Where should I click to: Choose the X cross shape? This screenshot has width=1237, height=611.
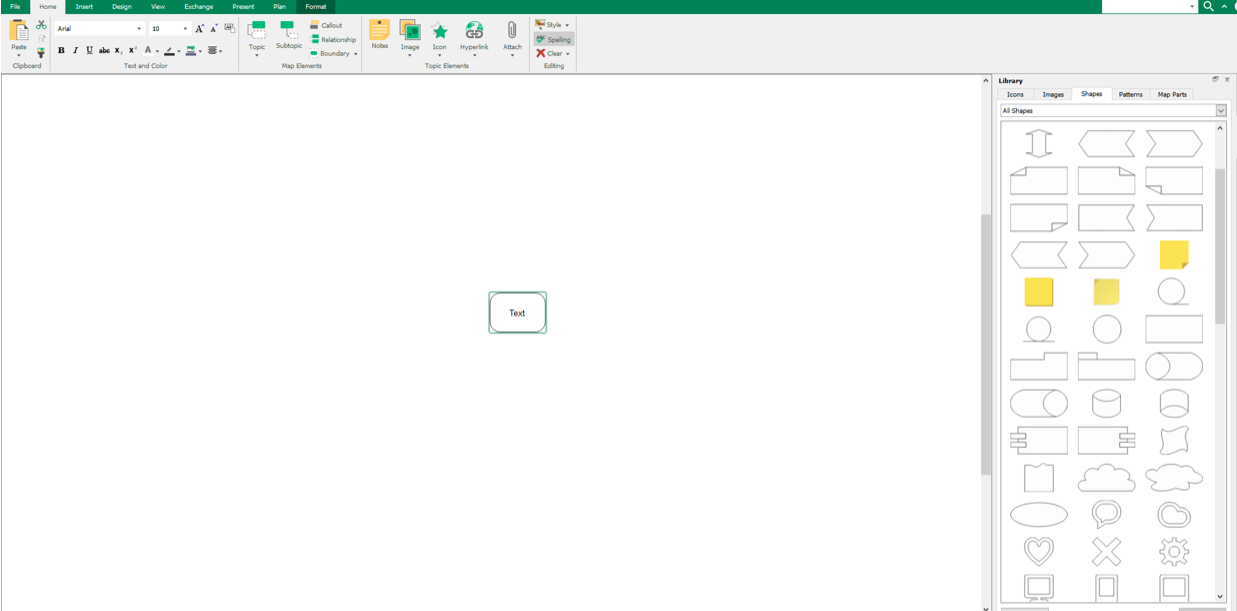(x=1106, y=551)
